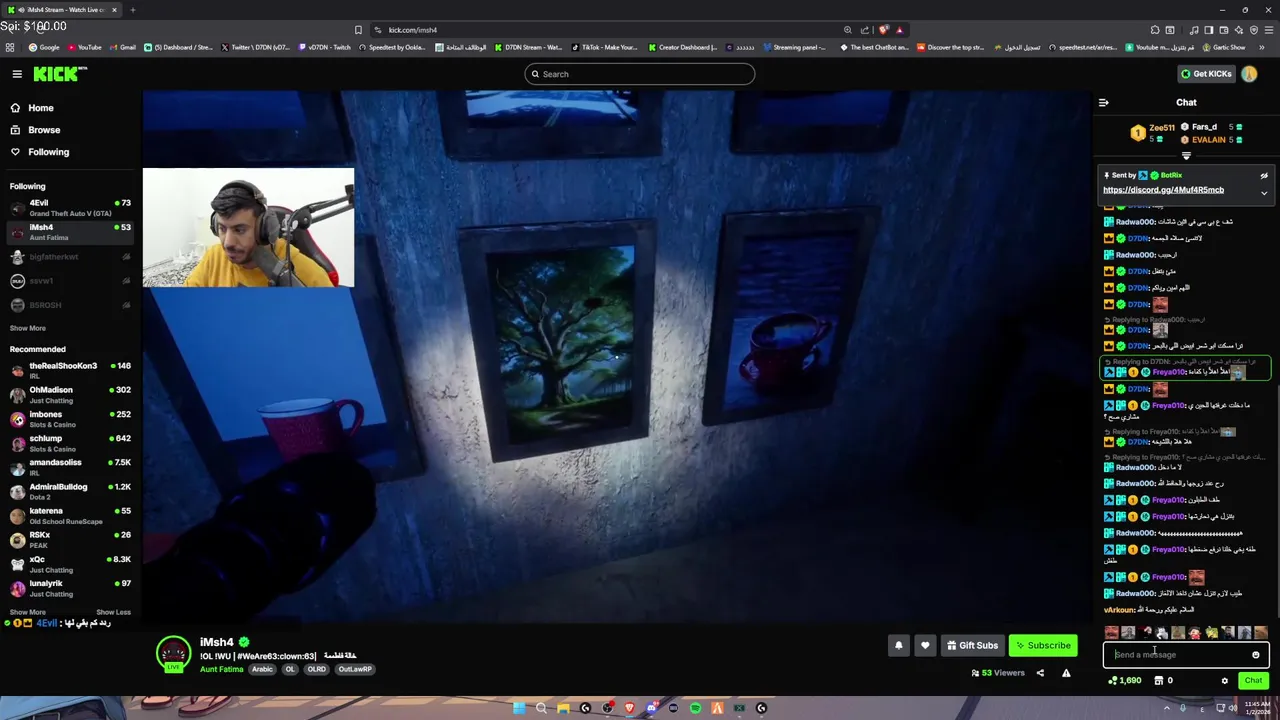1280x720 pixels.
Task: Click the stream video player
Action: tap(617, 357)
